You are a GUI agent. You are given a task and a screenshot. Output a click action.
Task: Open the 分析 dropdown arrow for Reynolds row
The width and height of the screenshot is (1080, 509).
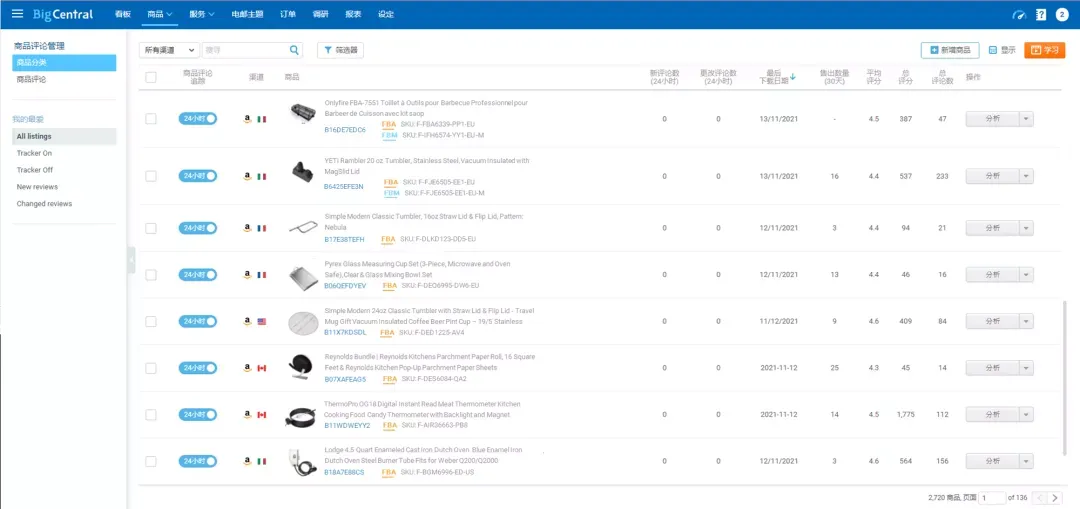pyautogui.click(x=1026, y=368)
